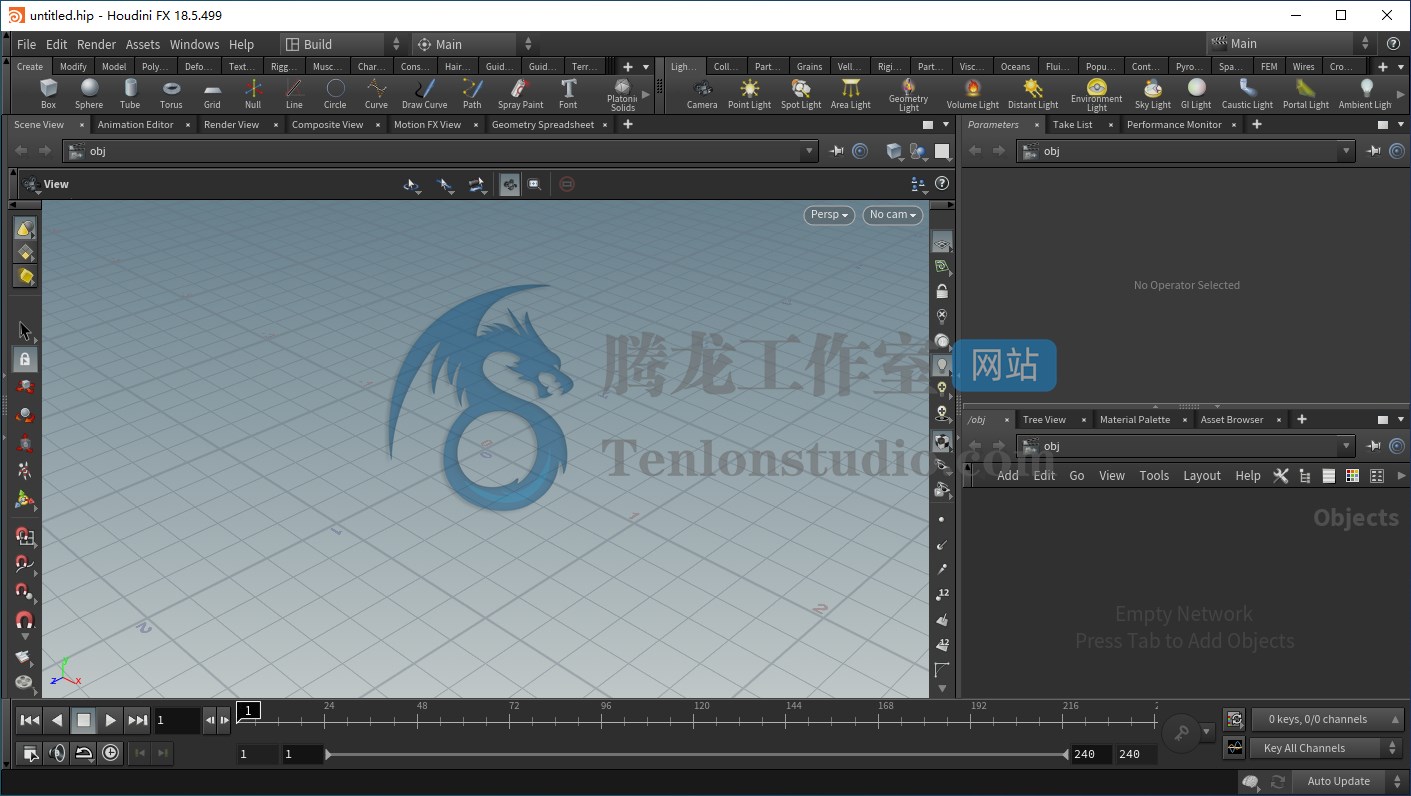This screenshot has width=1411, height=796.
Task: Open the Render menu
Action: pyautogui.click(x=96, y=44)
